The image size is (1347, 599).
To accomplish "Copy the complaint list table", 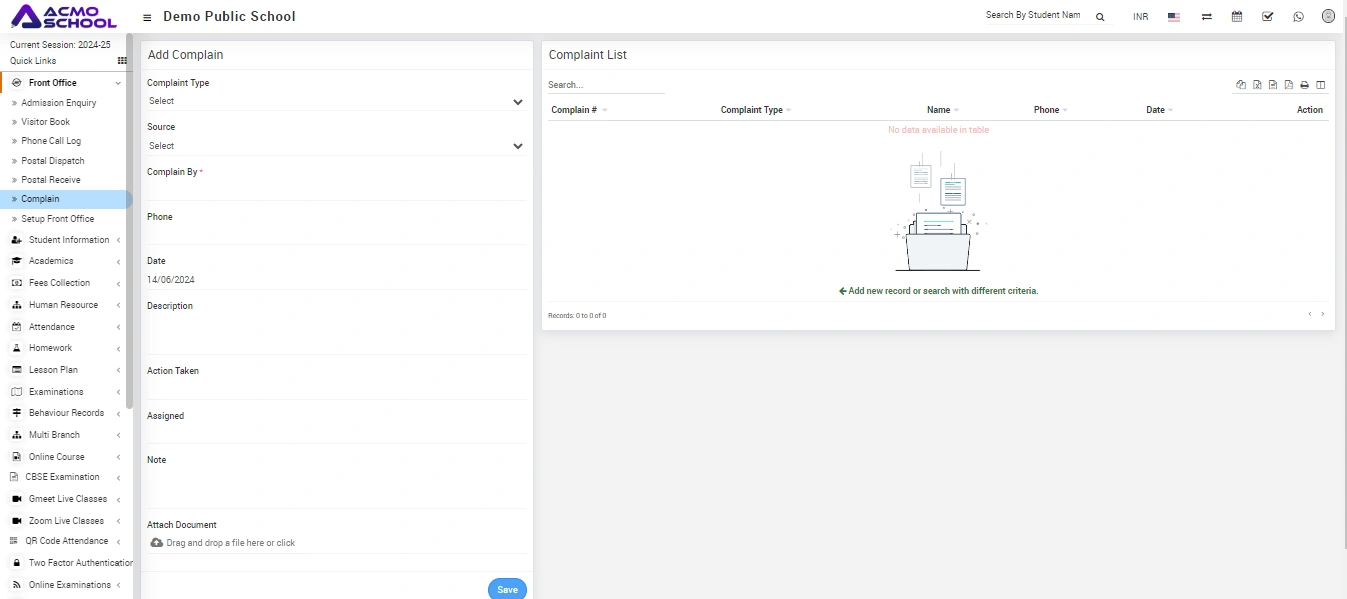I will [x=1241, y=85].
